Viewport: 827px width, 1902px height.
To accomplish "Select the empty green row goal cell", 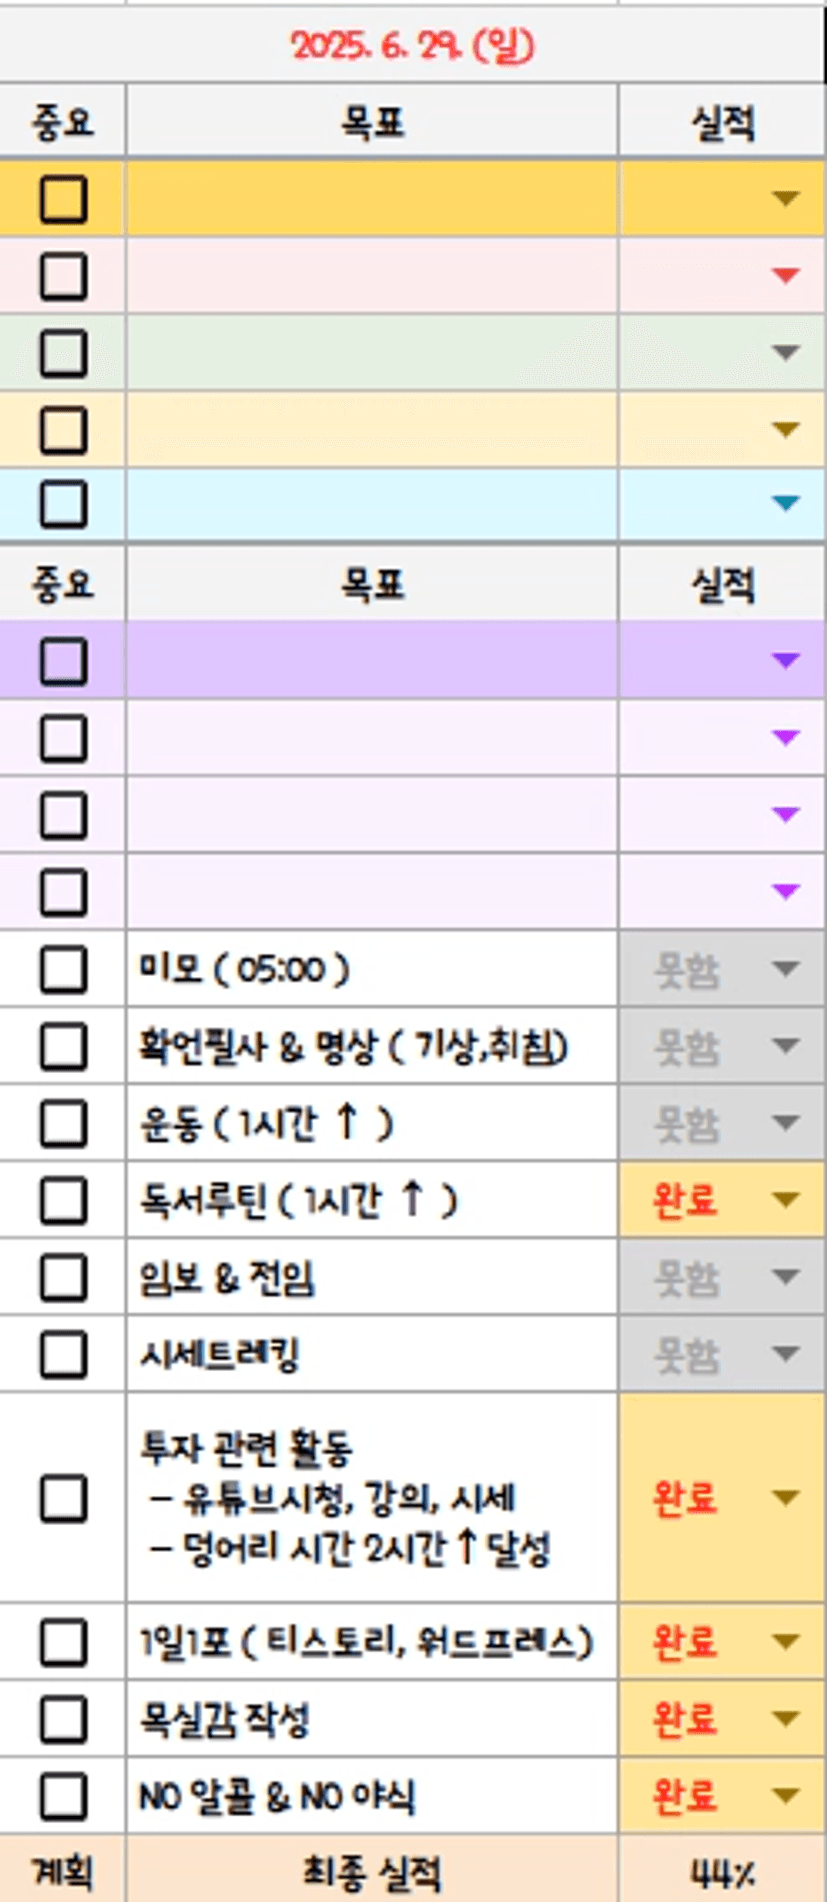I will 372,353.
